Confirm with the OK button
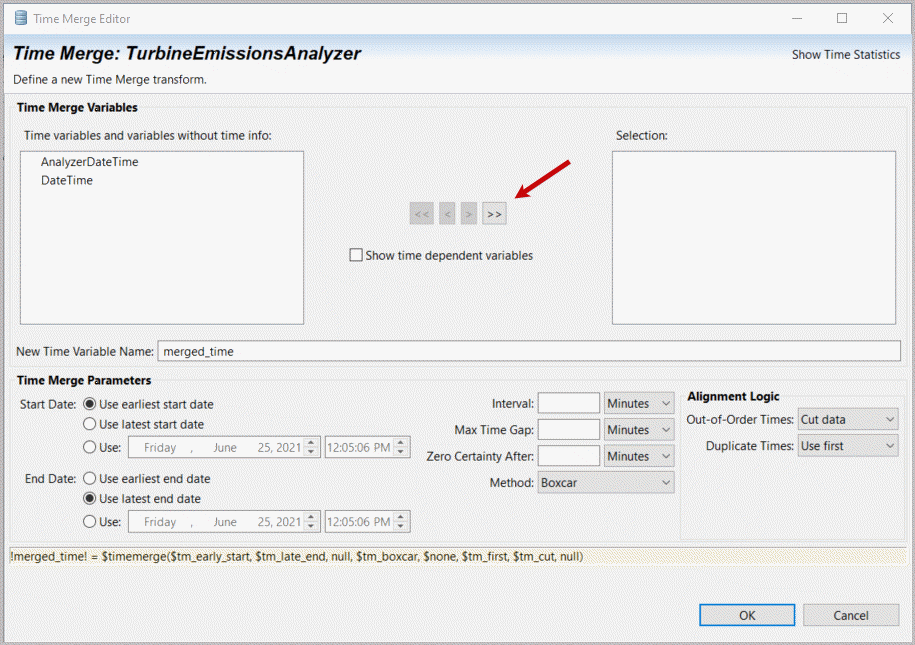The image size is (915, 645). (x=746, y=615)
